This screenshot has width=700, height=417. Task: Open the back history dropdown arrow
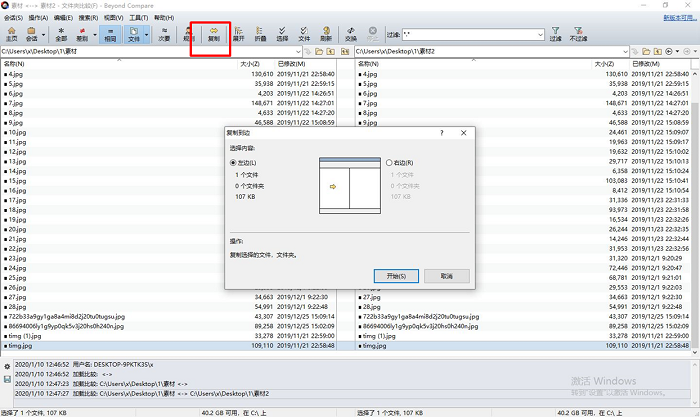point(677,52)
